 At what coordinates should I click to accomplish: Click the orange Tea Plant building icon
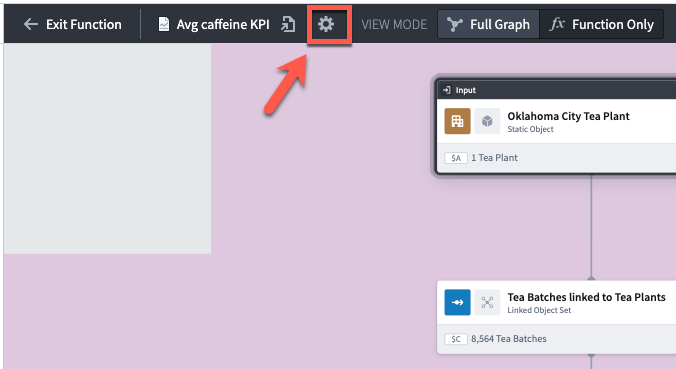tap(457, 121)
